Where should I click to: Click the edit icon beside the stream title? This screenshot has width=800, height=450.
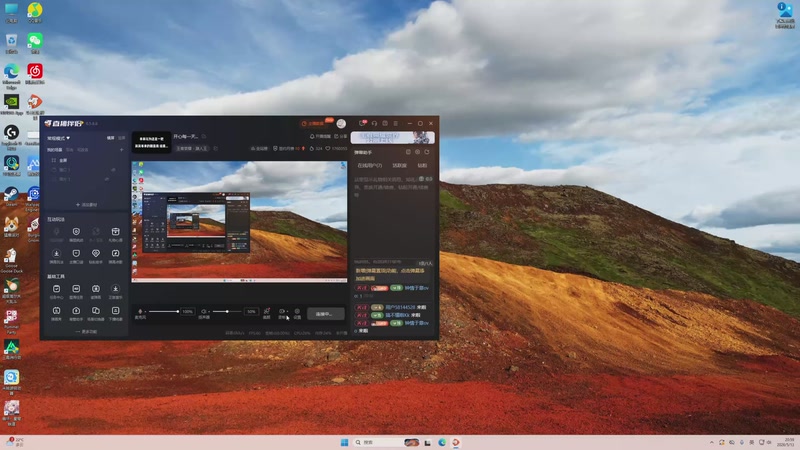204,136
